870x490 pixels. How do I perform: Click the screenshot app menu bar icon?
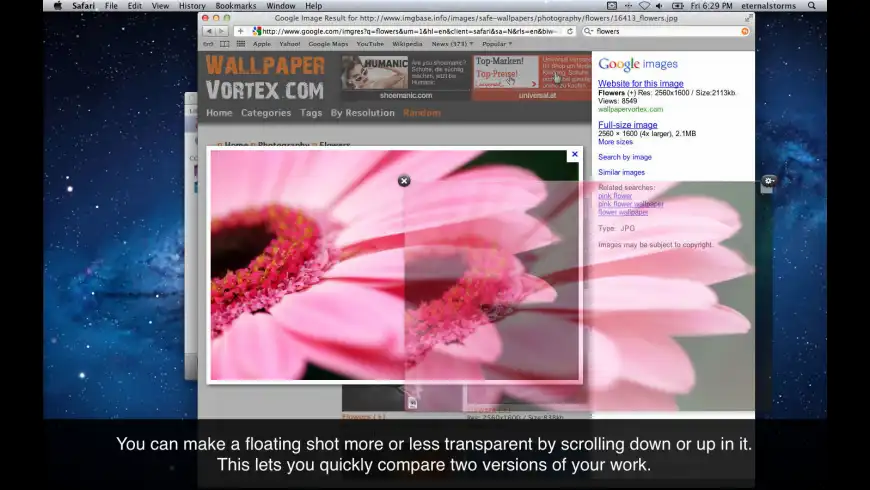[611, 6]
